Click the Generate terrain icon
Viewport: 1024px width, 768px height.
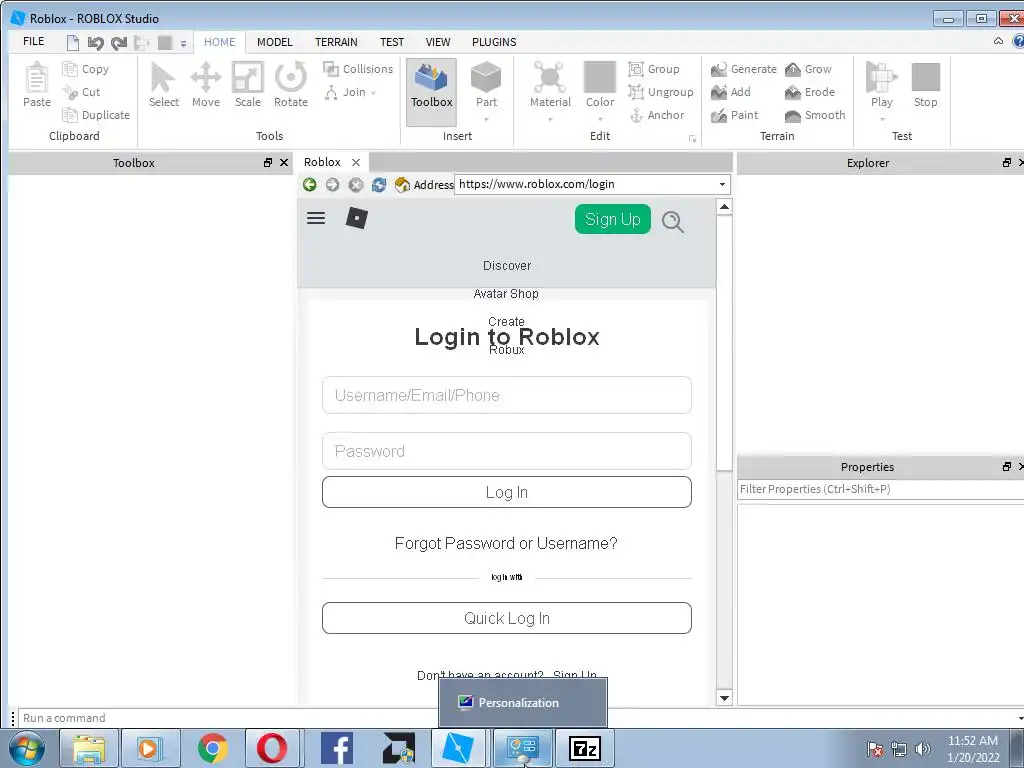(719, 69)
